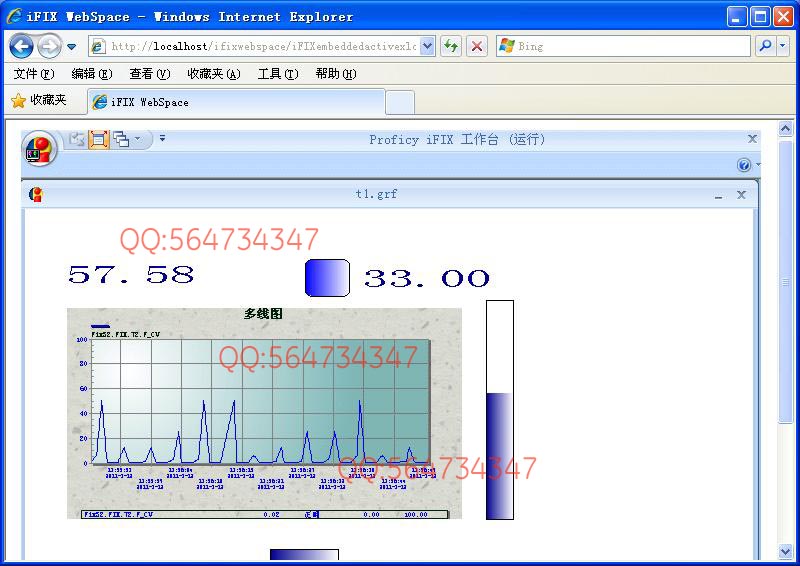This screenshot has height=566, width=800.
Task: Click the Bing search box
Action: click(x=623, y=46)
